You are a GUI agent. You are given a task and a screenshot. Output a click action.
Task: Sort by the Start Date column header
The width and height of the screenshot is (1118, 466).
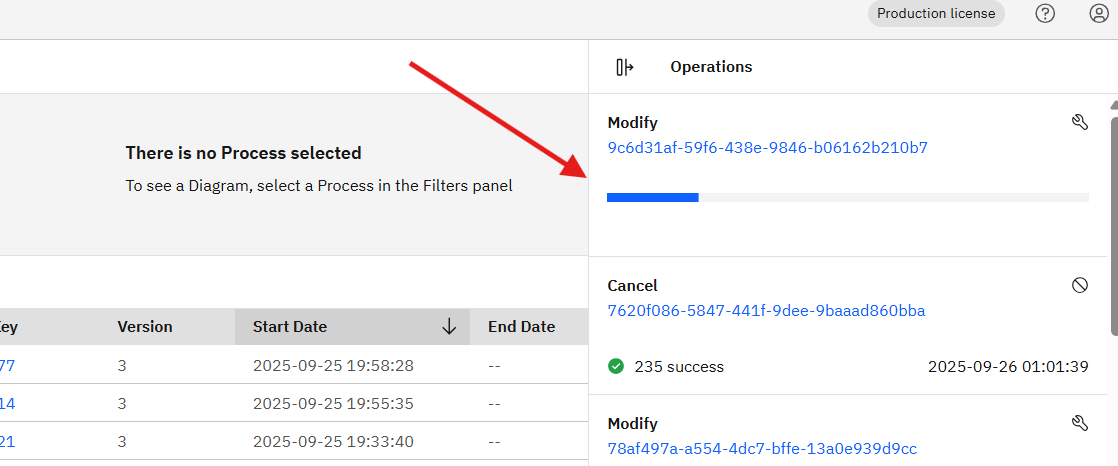click(x=290, y=326)
